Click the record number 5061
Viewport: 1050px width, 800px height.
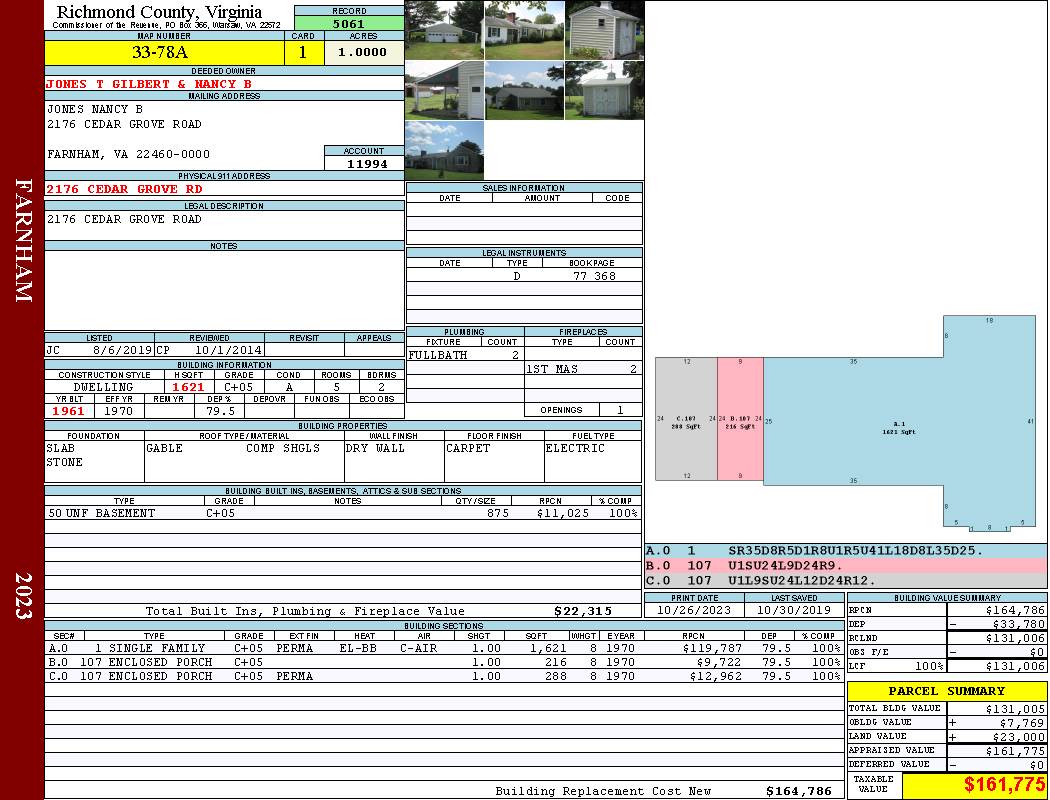(349, 23)
